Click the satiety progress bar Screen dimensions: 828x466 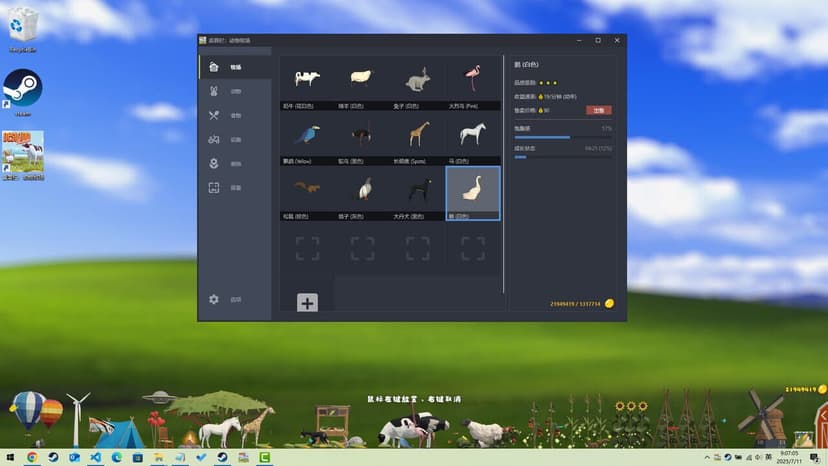(x=563, y=137)
